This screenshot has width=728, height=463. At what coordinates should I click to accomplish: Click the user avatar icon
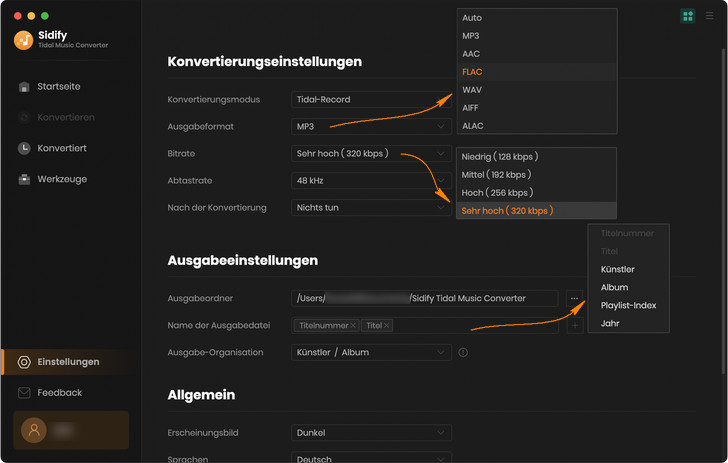pyautogui.click(x=35, y=430)
